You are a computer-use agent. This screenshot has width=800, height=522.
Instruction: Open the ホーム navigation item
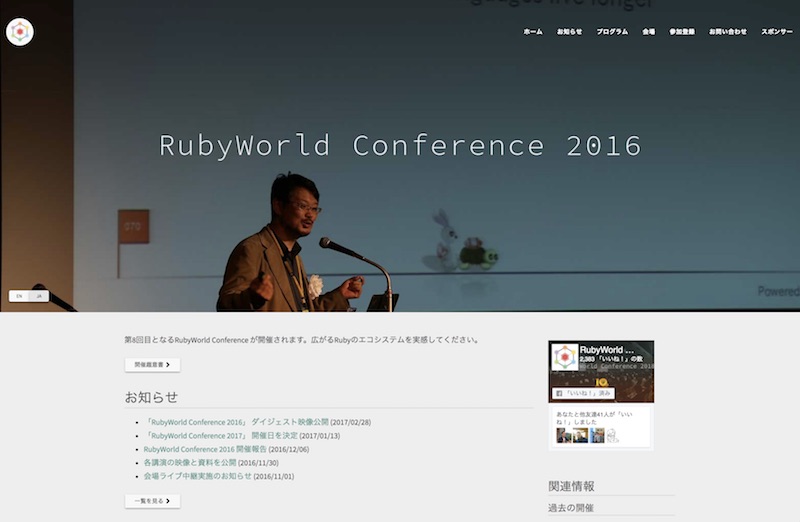(x=533, y=32)
